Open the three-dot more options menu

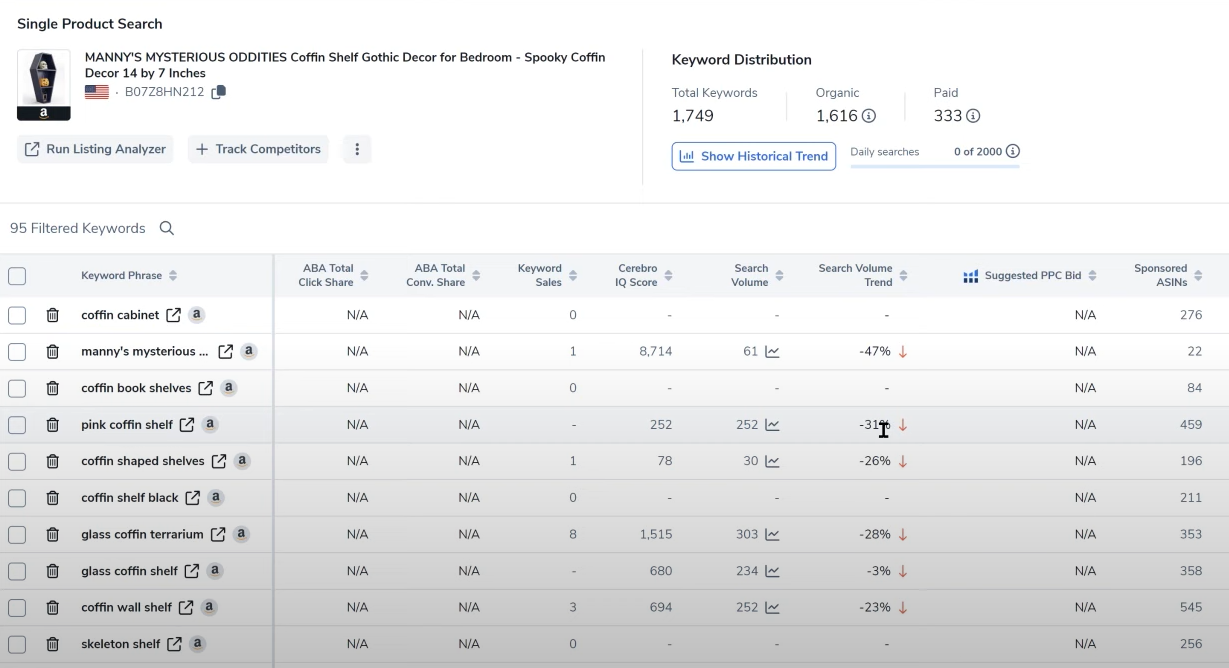point(357,149)
